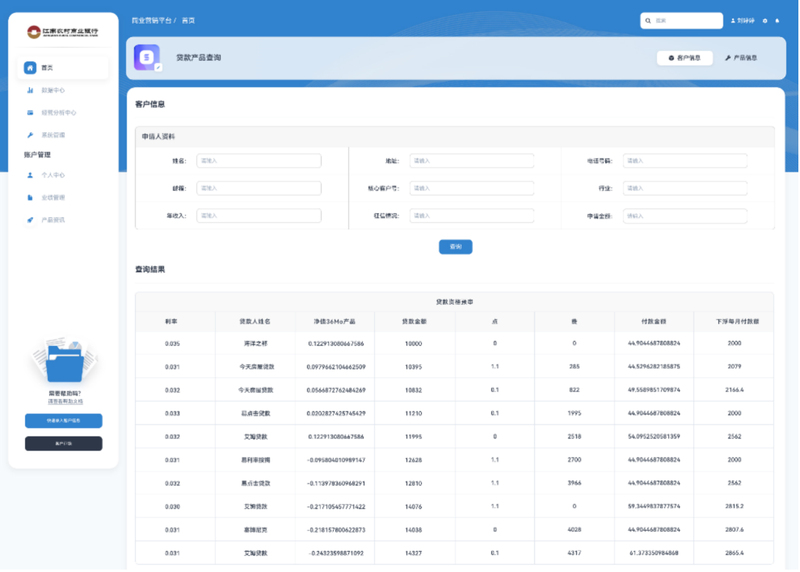Click the 姓名 input field
This screenshot has width=800, height=572.
[258, 161]
